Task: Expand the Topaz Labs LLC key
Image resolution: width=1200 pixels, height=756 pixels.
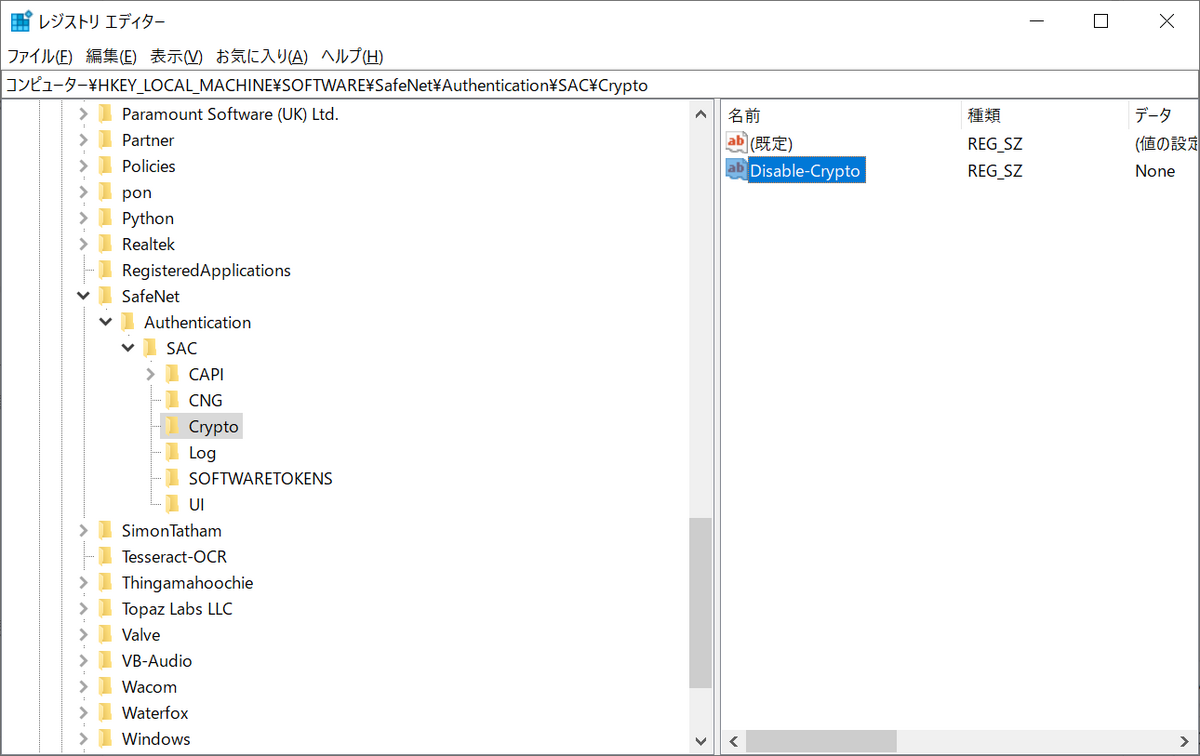Action: [x=84, y=608]
